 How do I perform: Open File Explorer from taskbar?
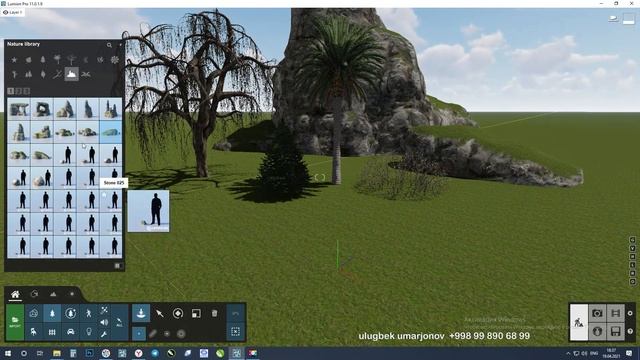(57, 353)
